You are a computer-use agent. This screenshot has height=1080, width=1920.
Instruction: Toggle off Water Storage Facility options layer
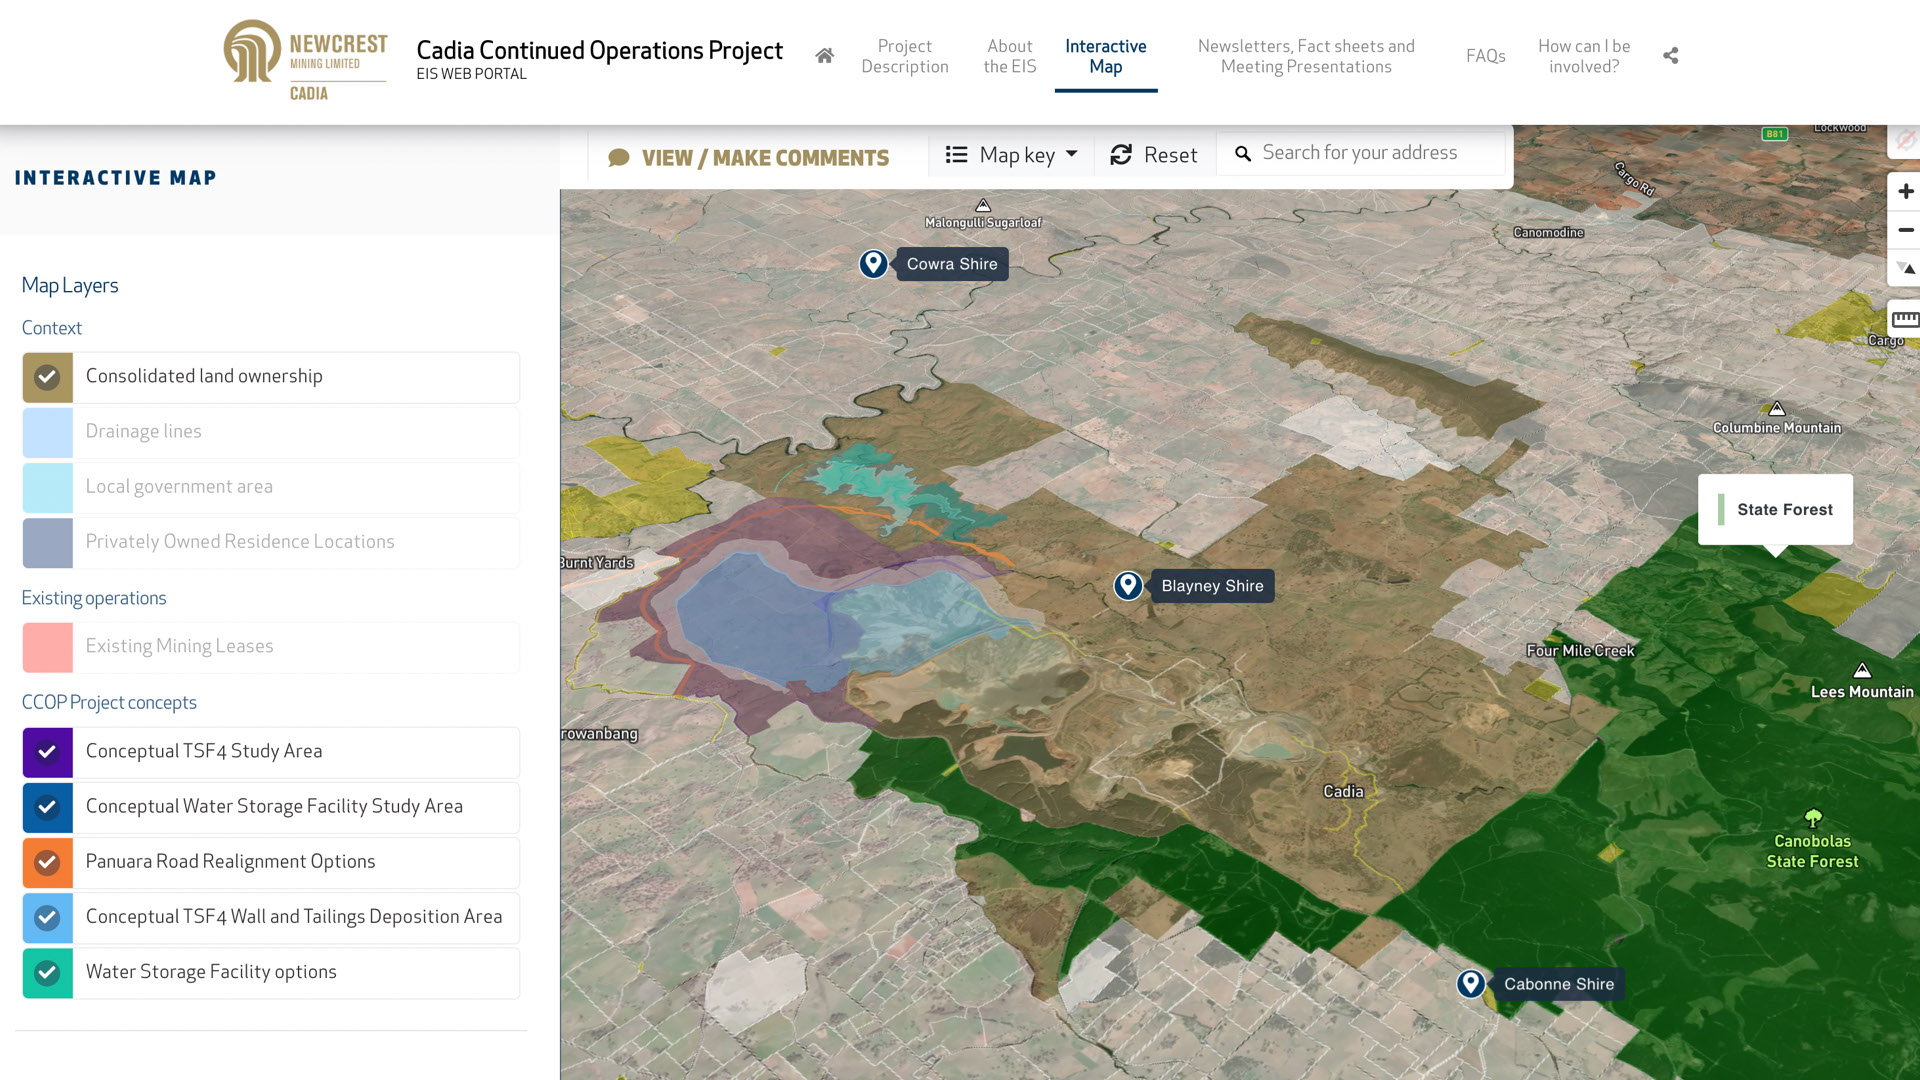(x=47, y=972)
